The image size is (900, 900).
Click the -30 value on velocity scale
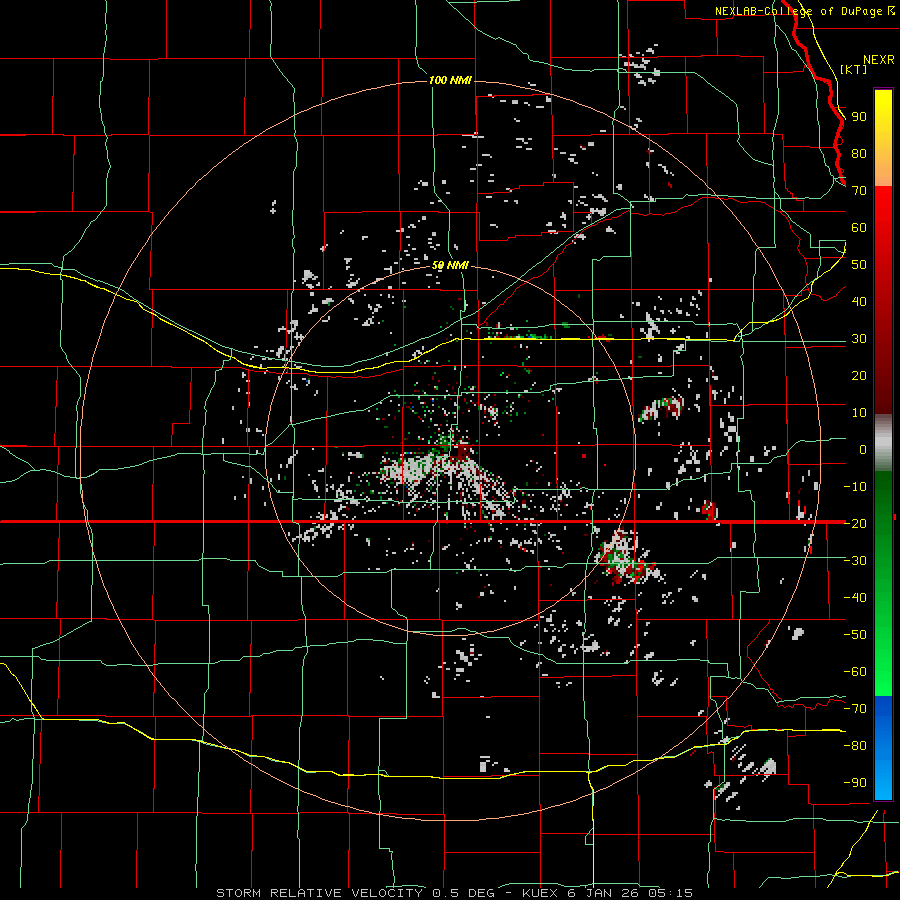[x=855, y=561]
